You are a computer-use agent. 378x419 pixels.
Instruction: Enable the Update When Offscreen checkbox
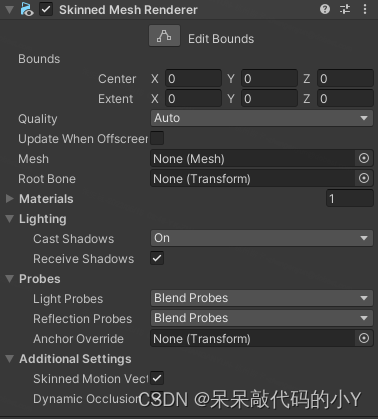[157, 138]
